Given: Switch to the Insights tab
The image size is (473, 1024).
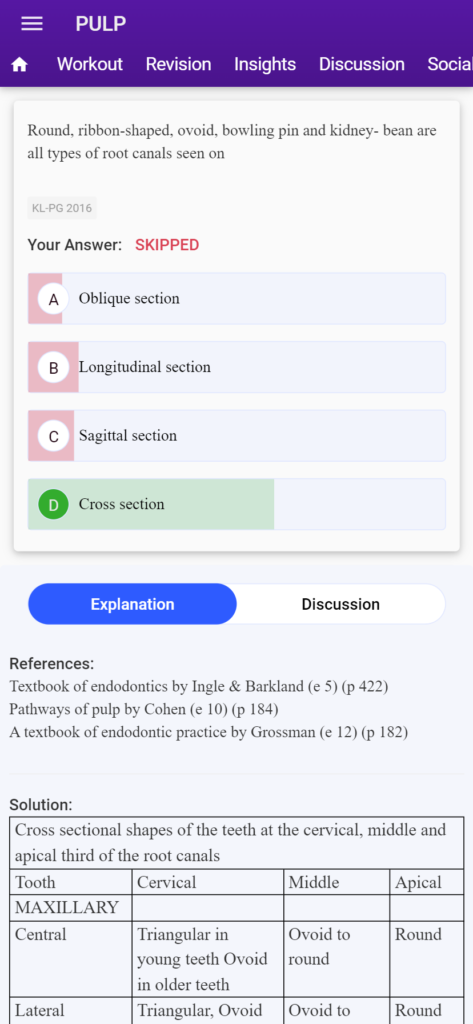Looking at the screenshot, I should (265, 64).
